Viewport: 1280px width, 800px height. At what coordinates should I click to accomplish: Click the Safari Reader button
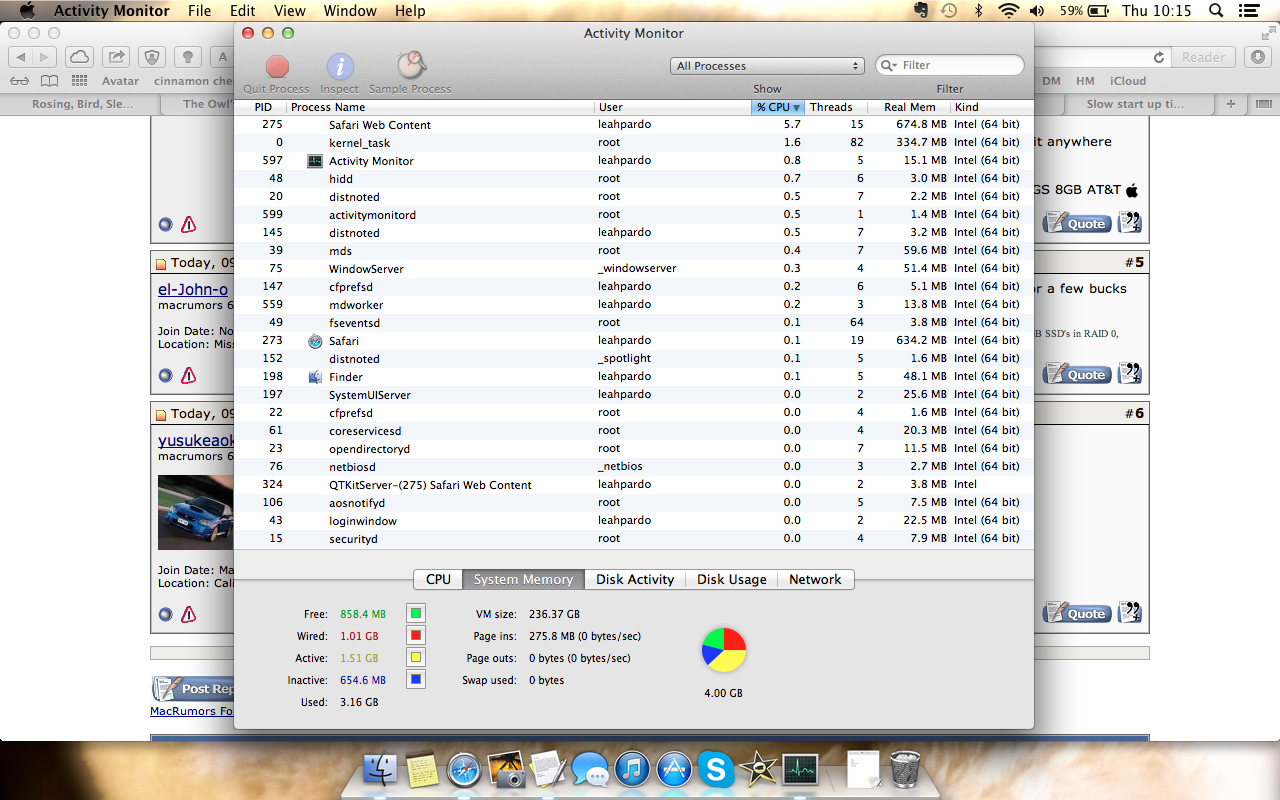coord(1203,57)
